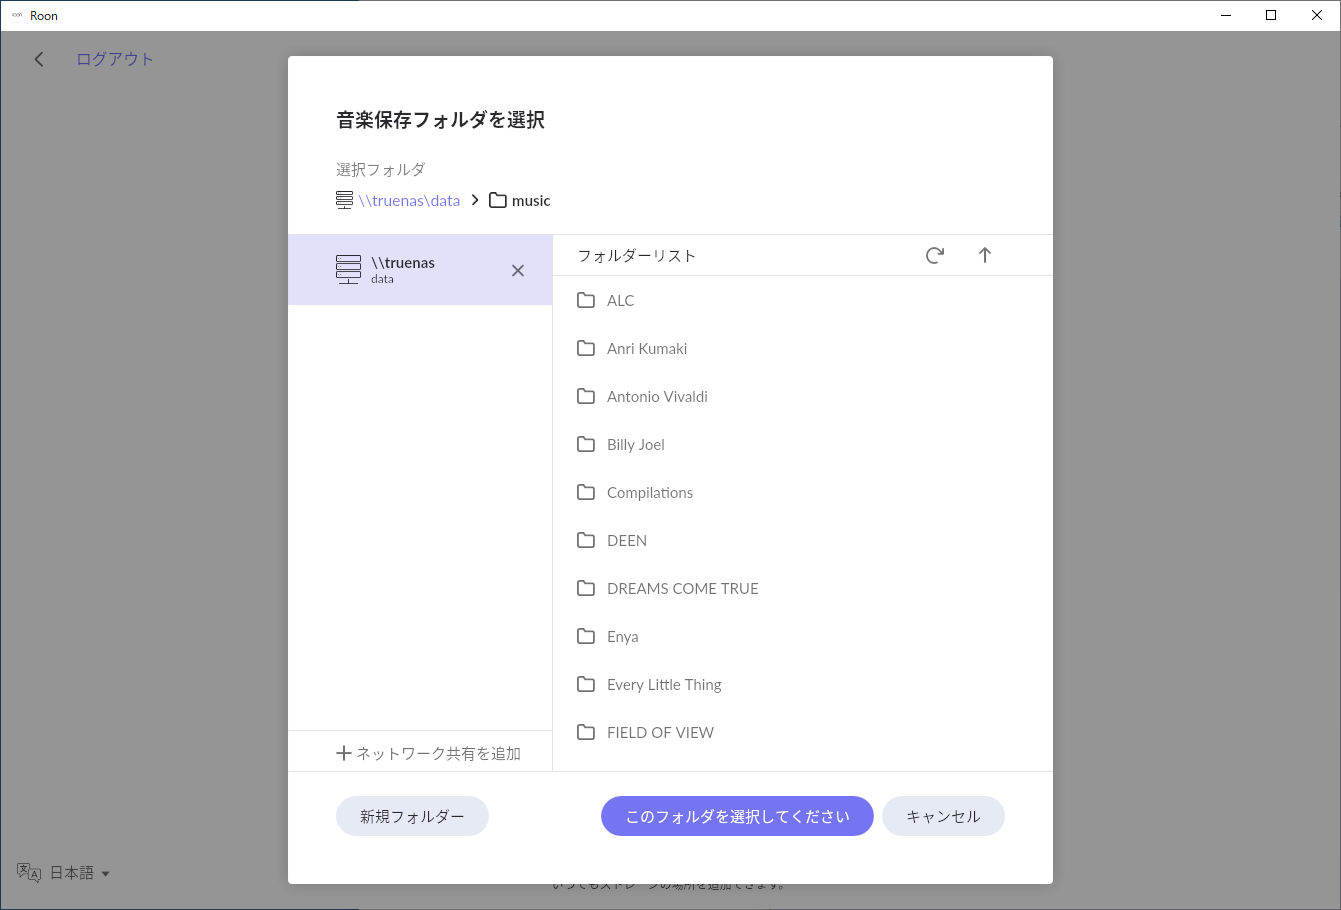1341x910 pixels.
Task: Click the back arrow beside ログアウト
Action: pos(39,59)
